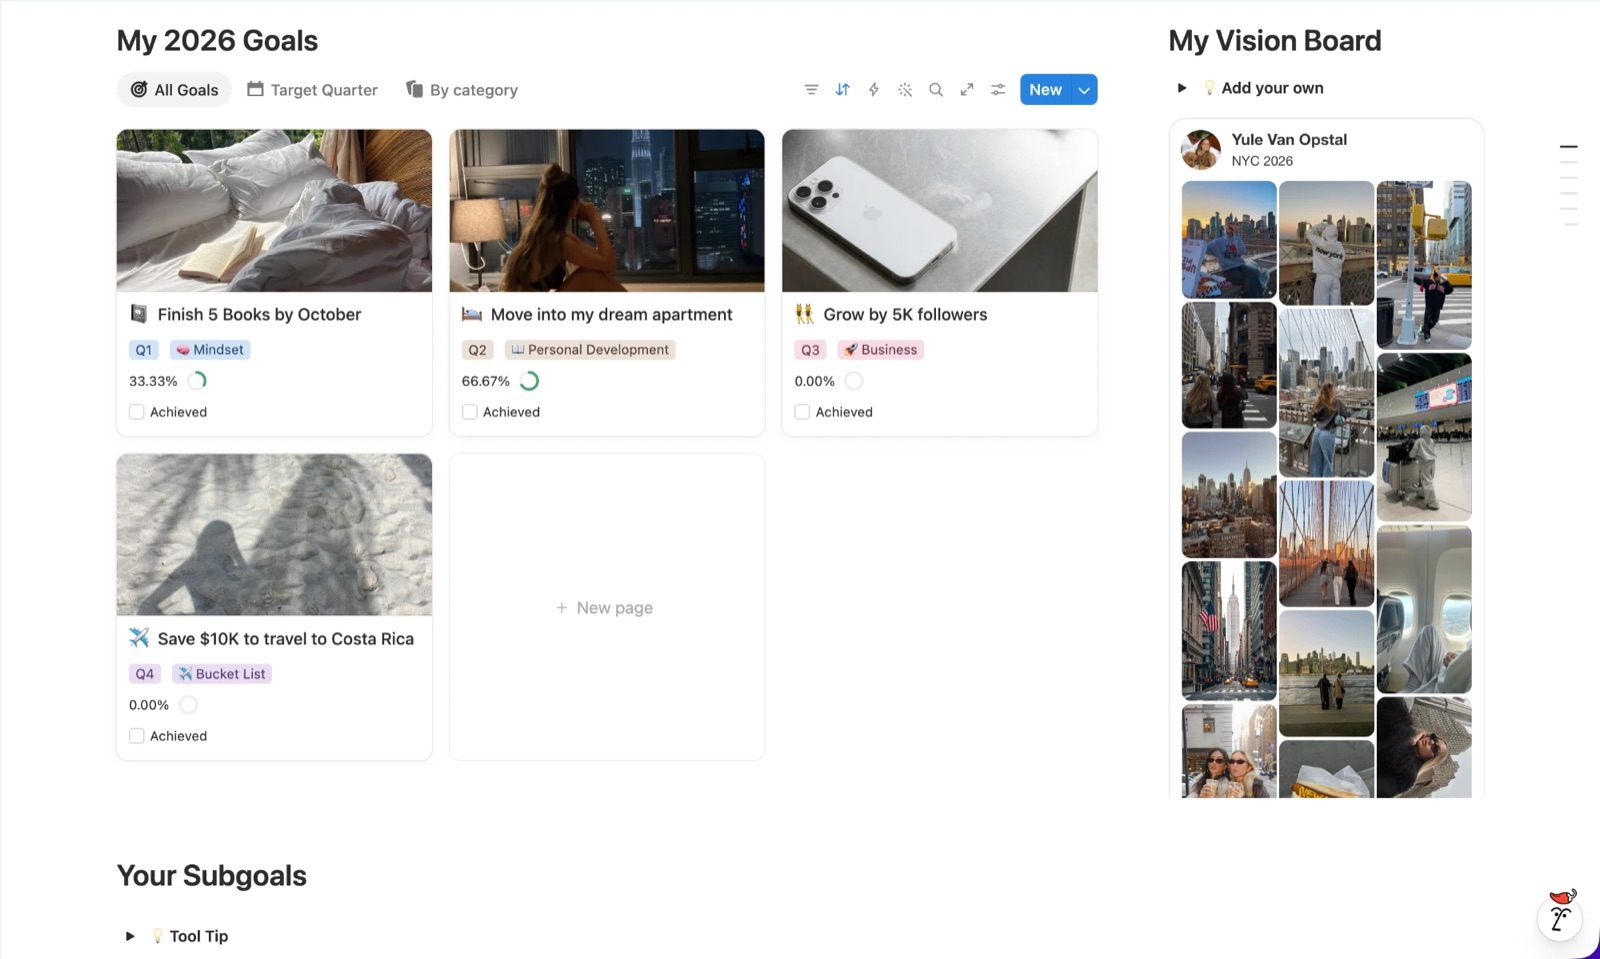Click the lightbulb icon beside Add your own

click(1209, 88)
